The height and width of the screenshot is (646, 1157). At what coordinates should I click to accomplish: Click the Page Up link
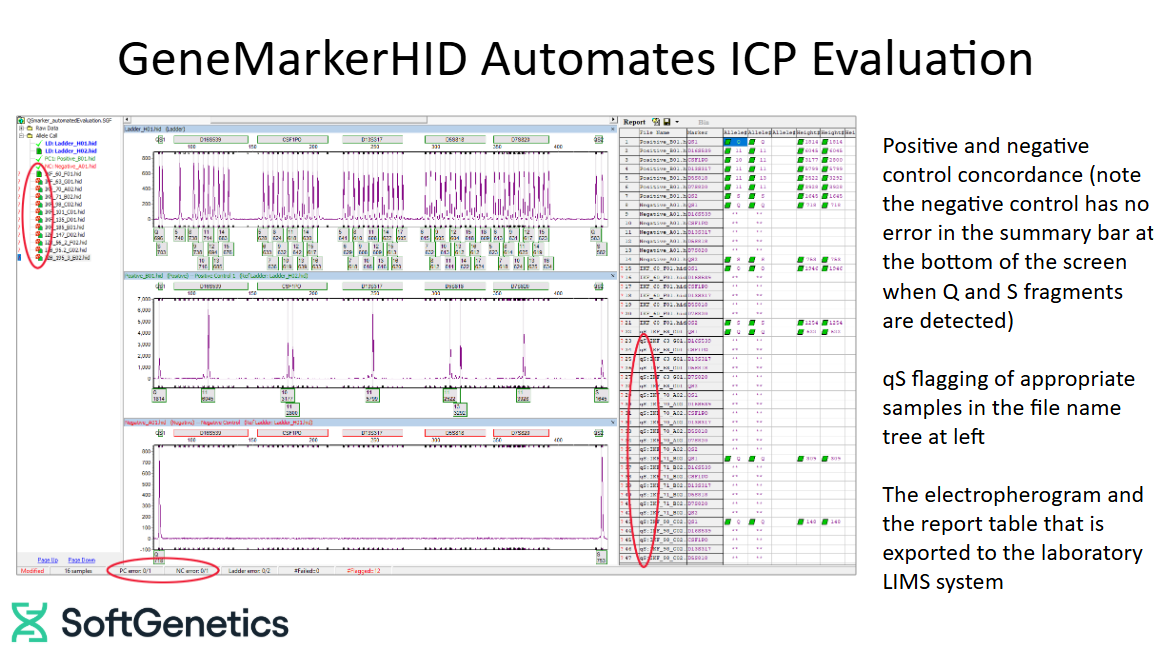pyautogui.click(x=48, y=560)
